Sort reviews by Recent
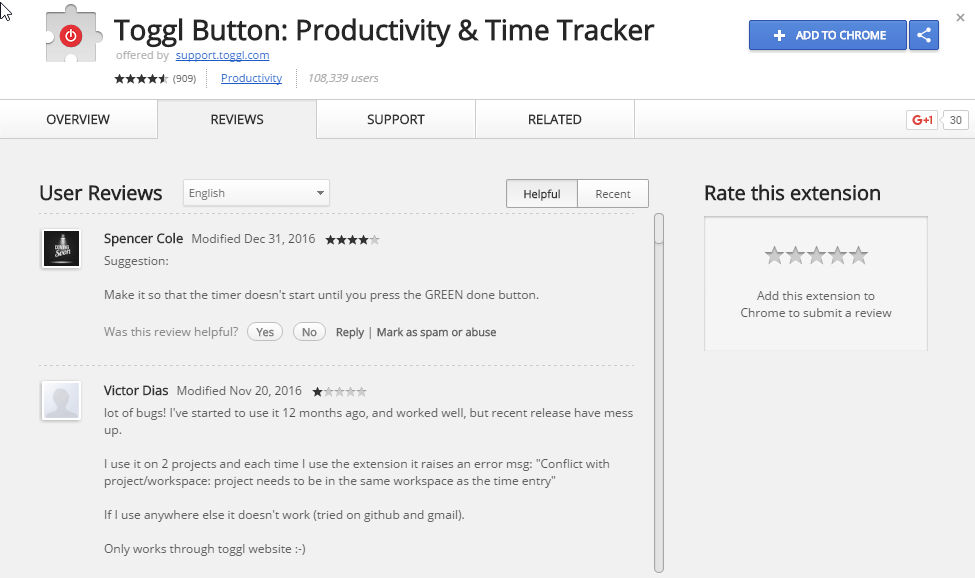 click(x=613, y=194)
